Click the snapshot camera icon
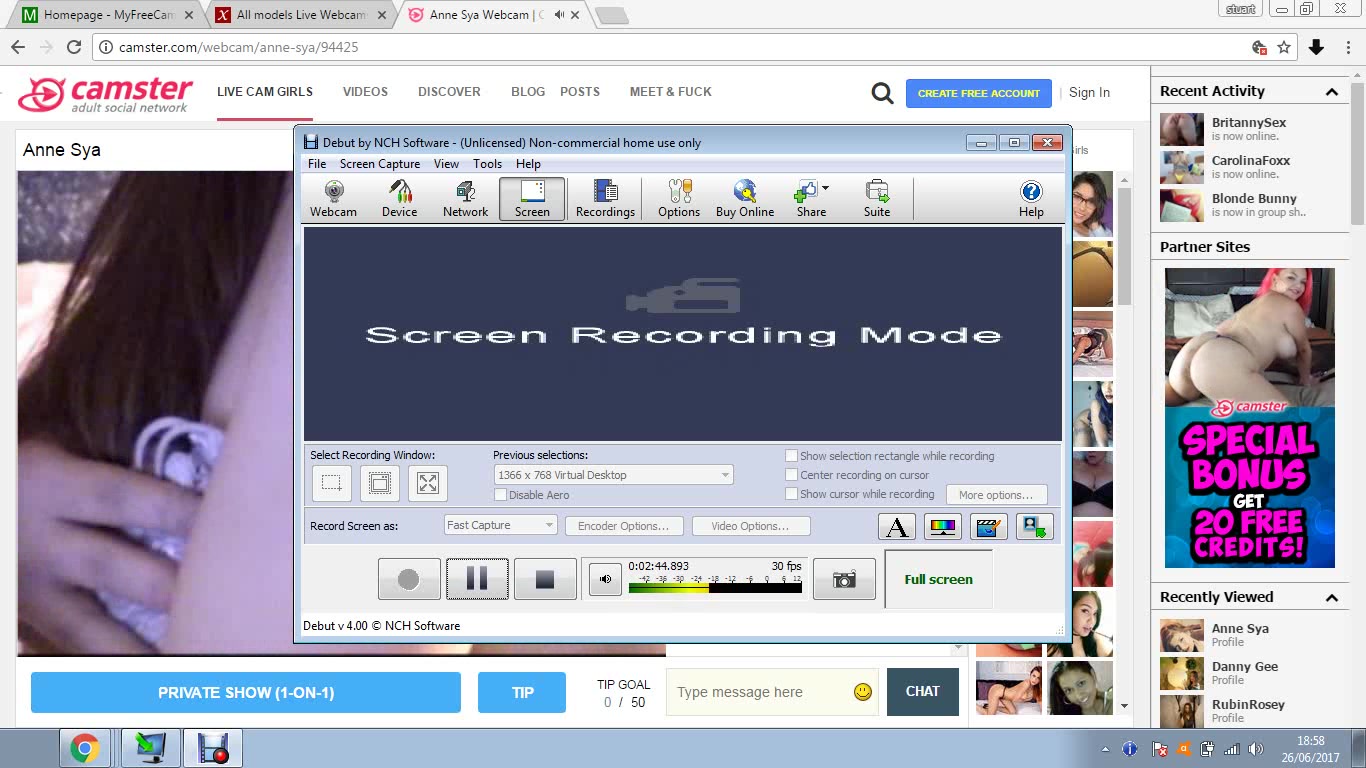Image resolution: width=1366 pixels, height=768 pixels. [844, 580]
